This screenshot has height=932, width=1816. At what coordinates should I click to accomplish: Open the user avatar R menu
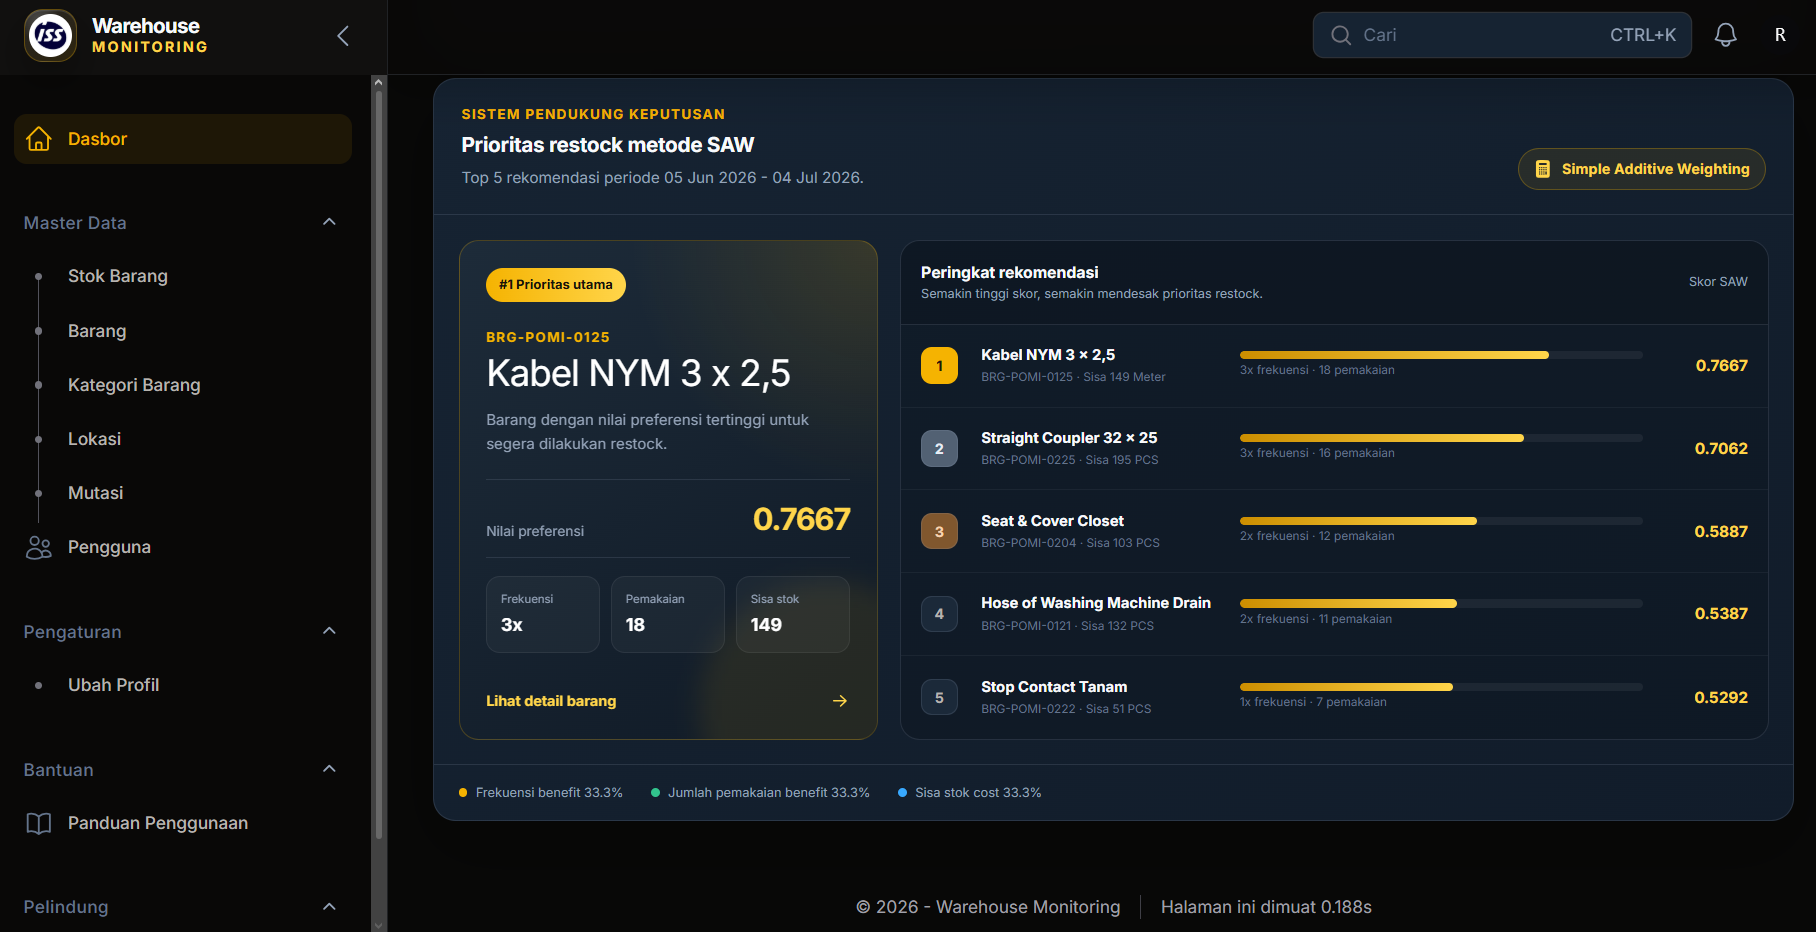tap(1780, 35)
